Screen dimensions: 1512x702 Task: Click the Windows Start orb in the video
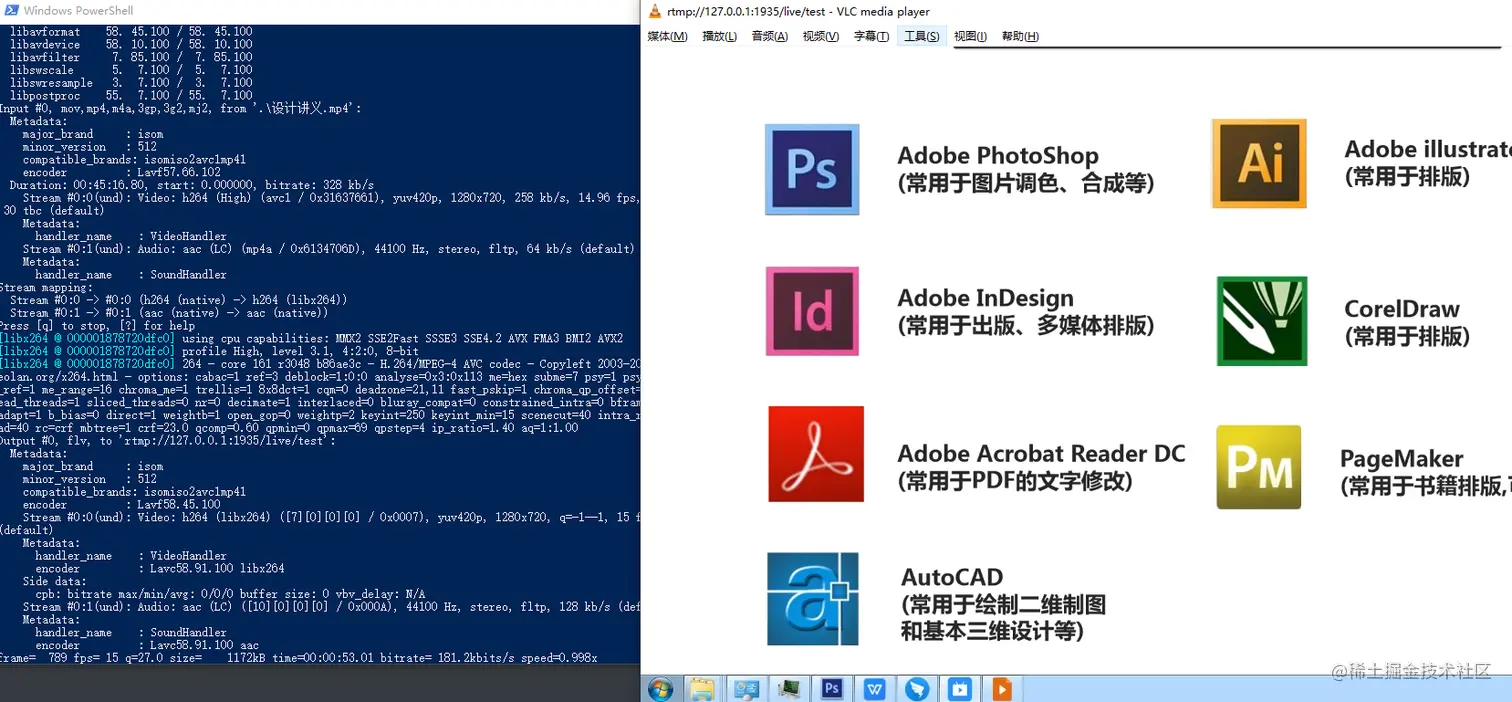click(x=660, y=689)
